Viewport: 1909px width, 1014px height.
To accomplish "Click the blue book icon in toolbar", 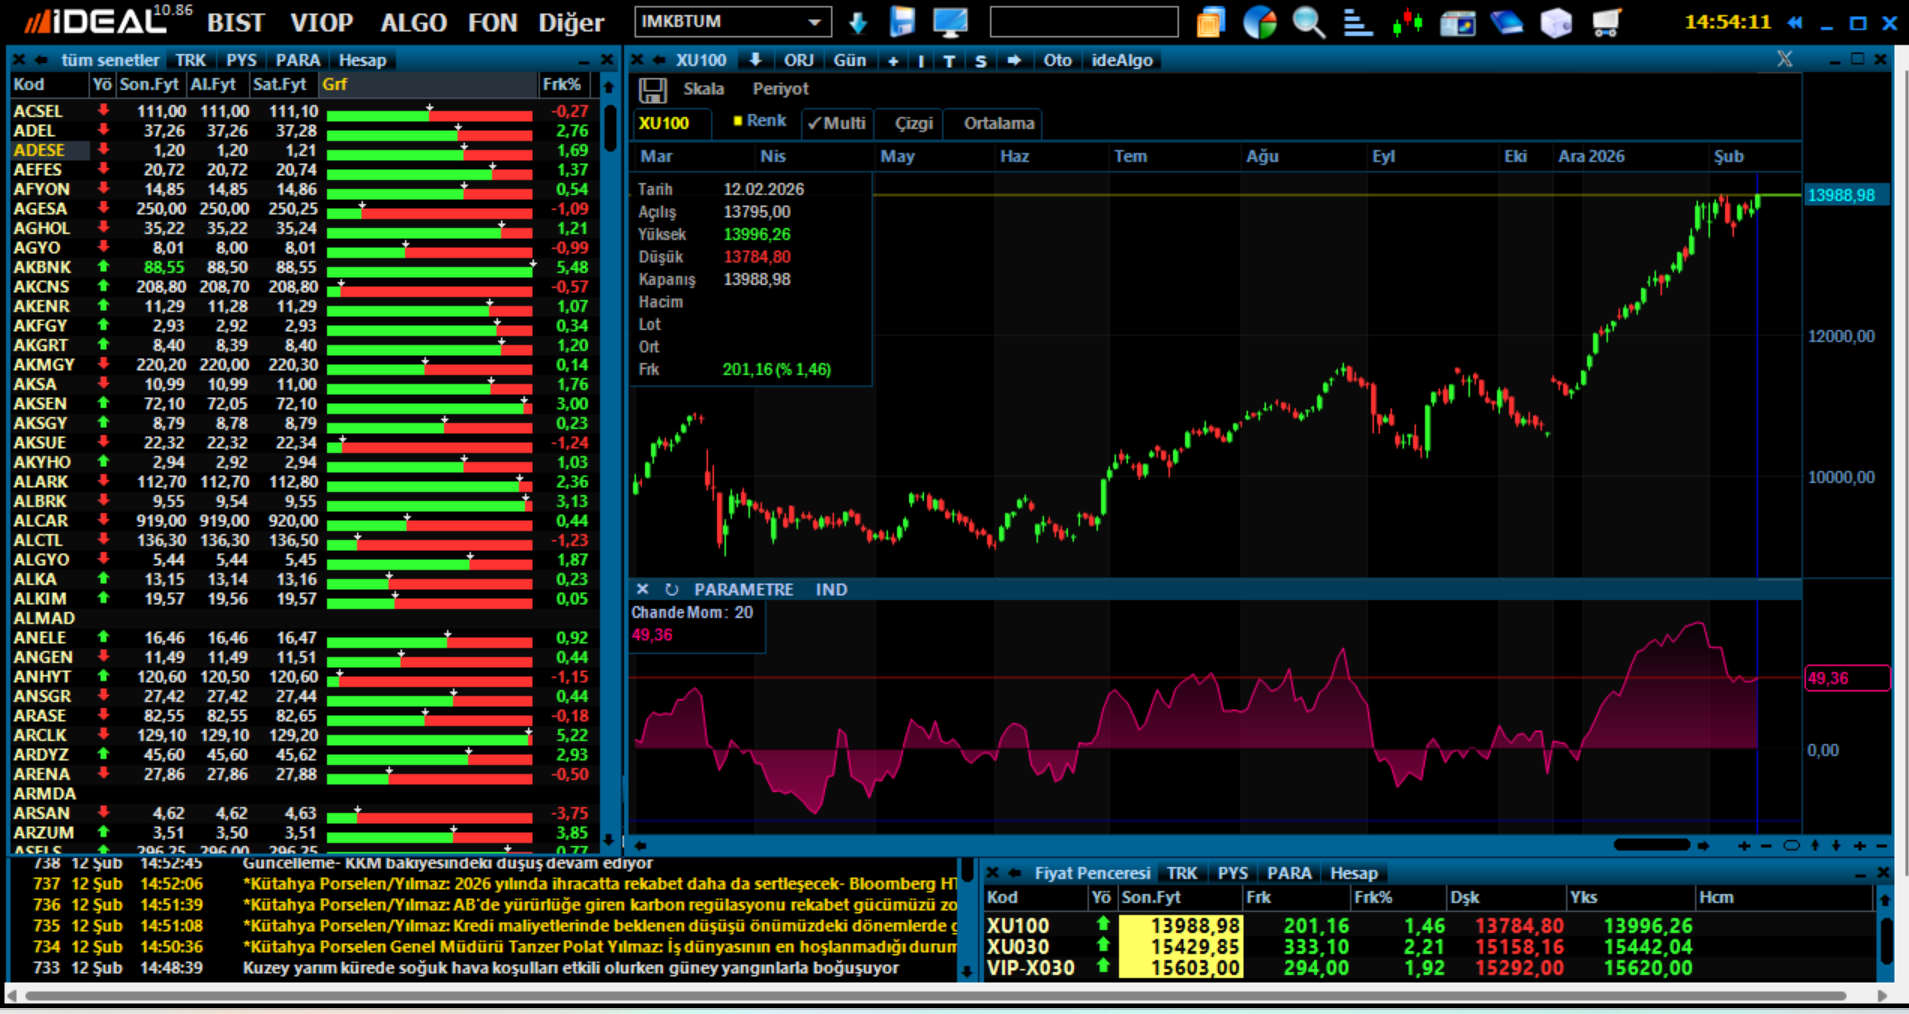I will tap(1506, 22).
